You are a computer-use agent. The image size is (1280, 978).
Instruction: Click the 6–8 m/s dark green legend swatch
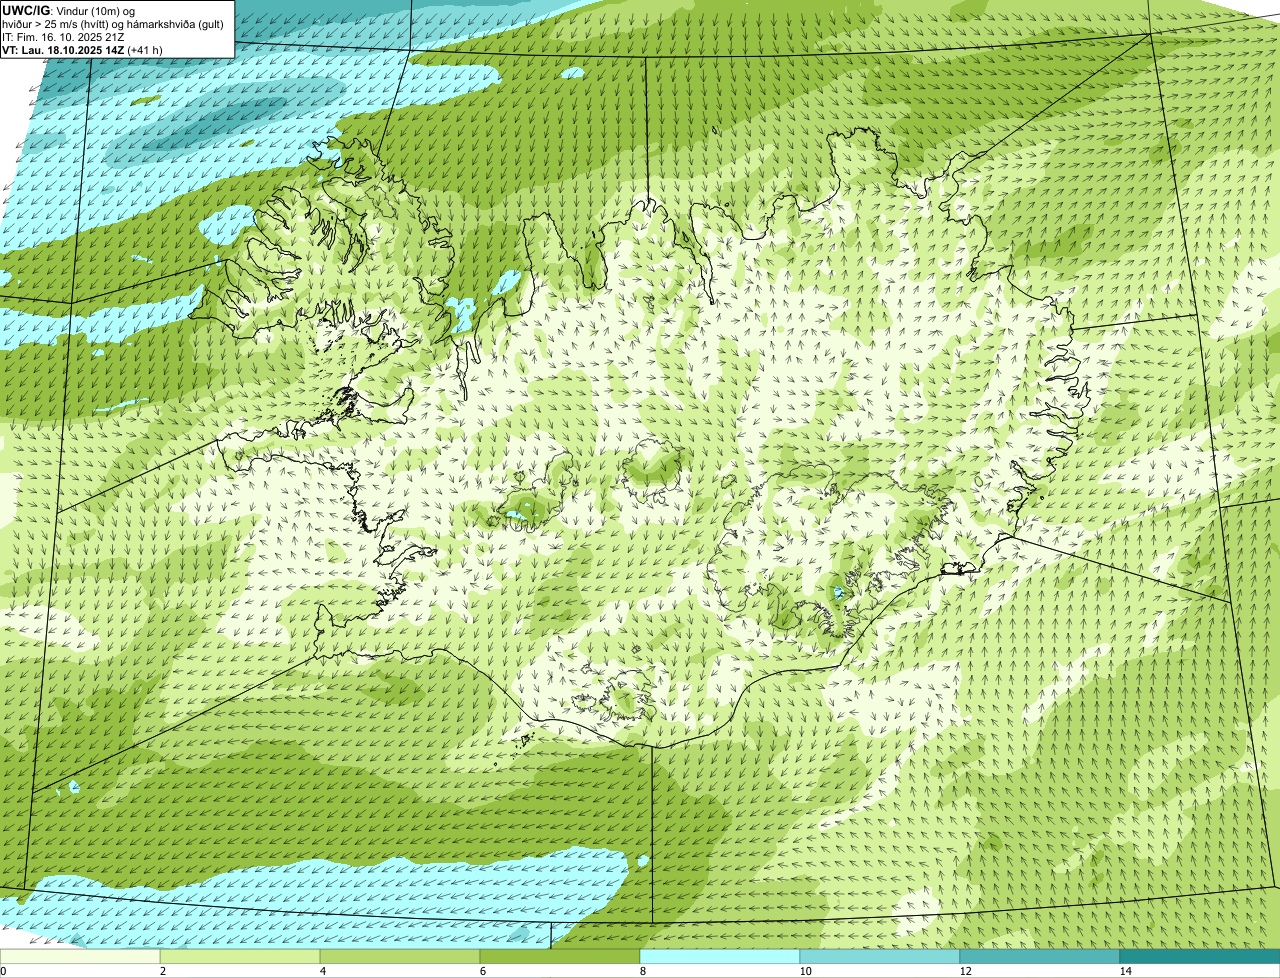pos(560,957)
